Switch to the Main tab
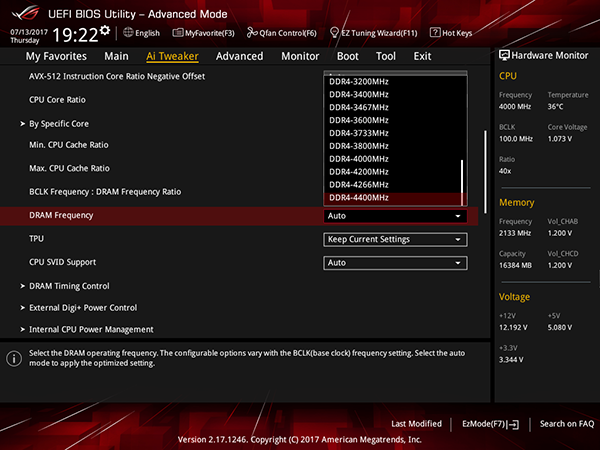 [116, 56]
